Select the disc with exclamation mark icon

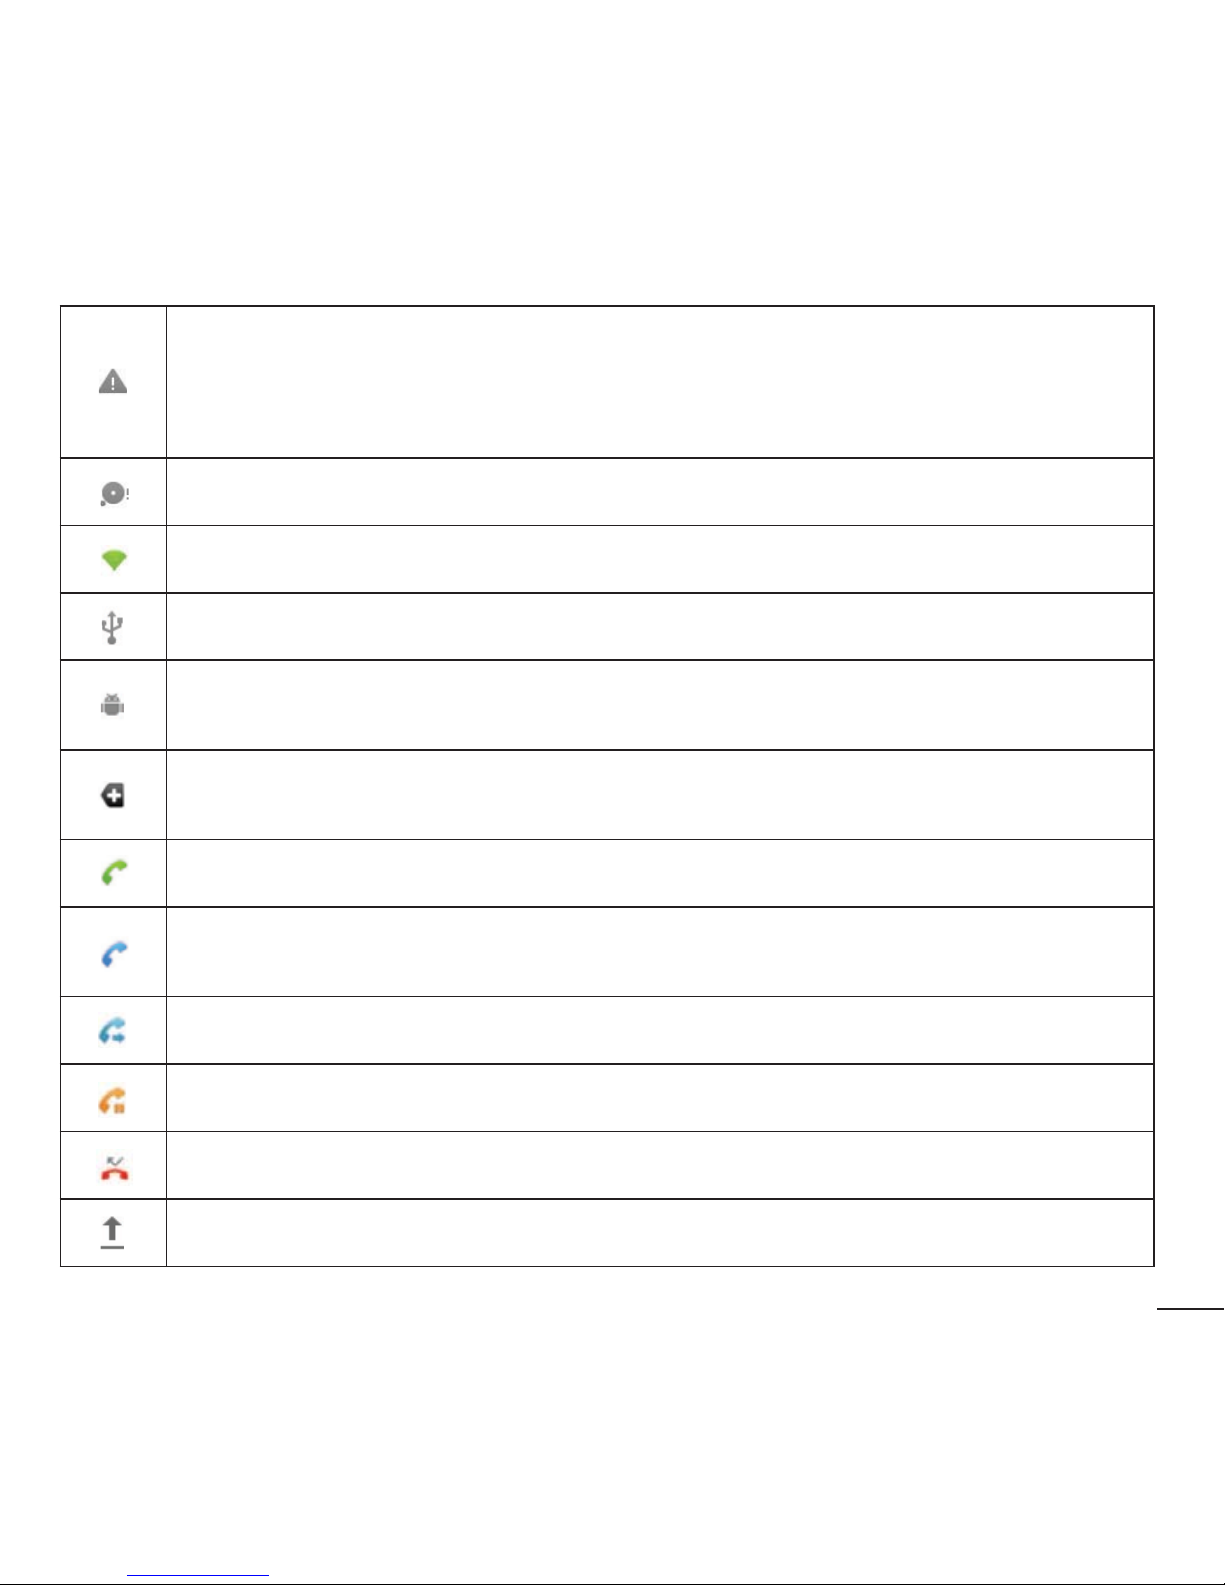point(114,493)
